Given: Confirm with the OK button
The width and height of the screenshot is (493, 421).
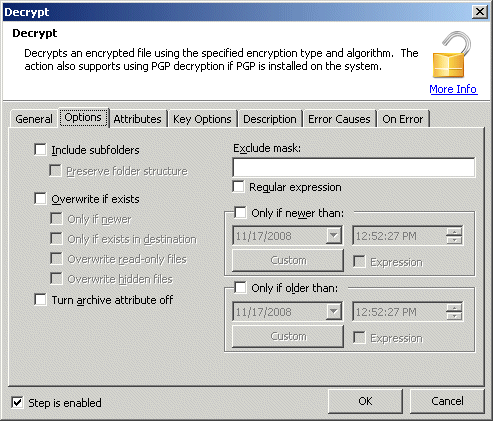Looking at the screenshot, I should pyautogui.click(x=365, y=401).
